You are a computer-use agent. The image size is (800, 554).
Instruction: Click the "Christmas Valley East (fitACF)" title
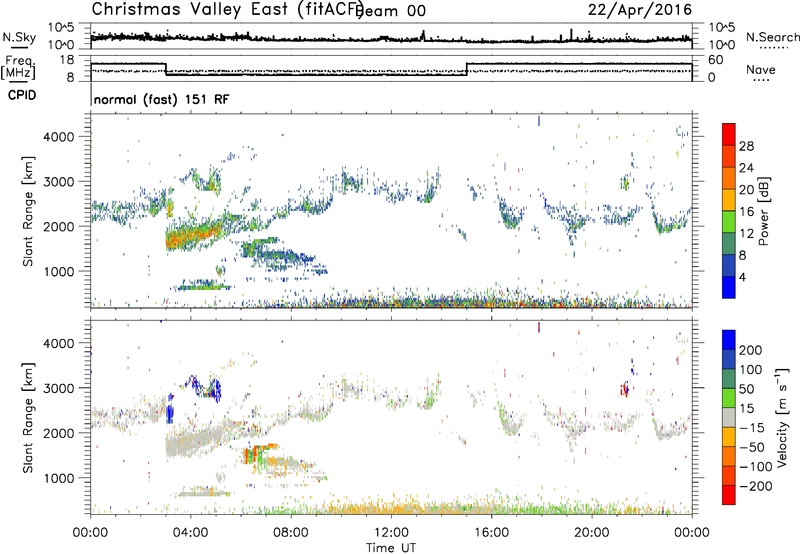pos(228,9)
